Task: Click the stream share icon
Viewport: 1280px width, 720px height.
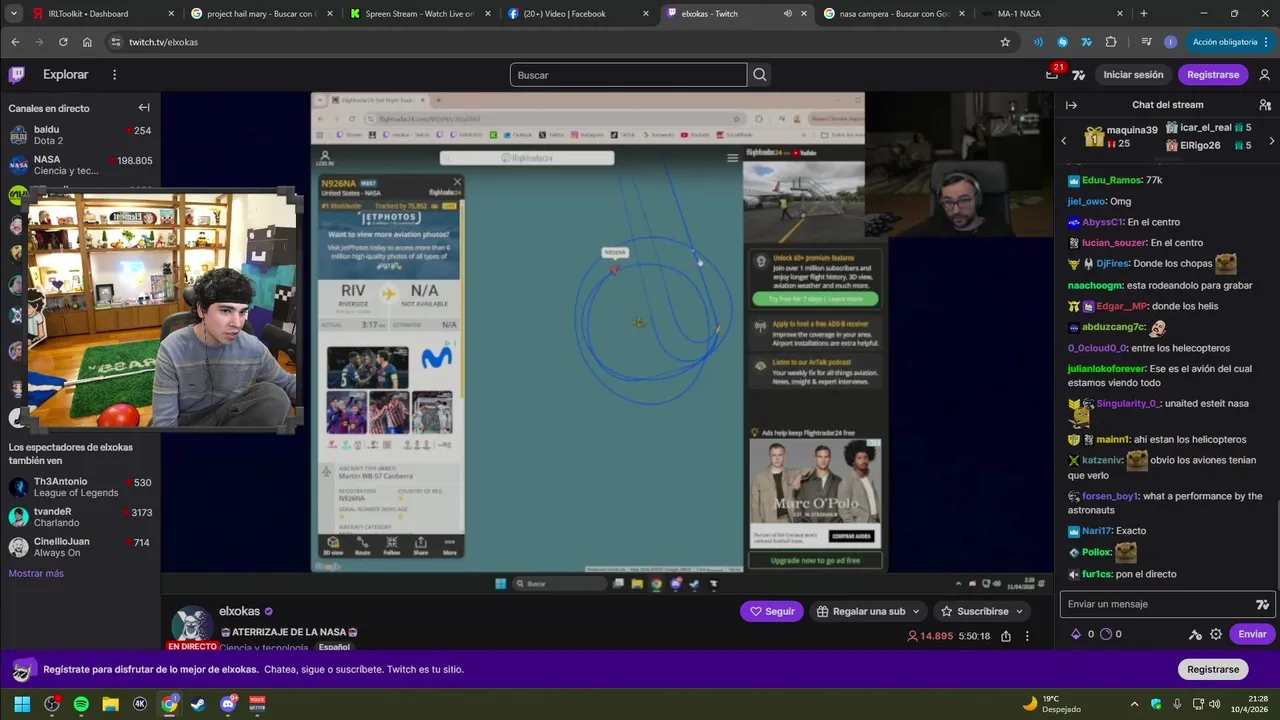Action: tap(1006, 636)
